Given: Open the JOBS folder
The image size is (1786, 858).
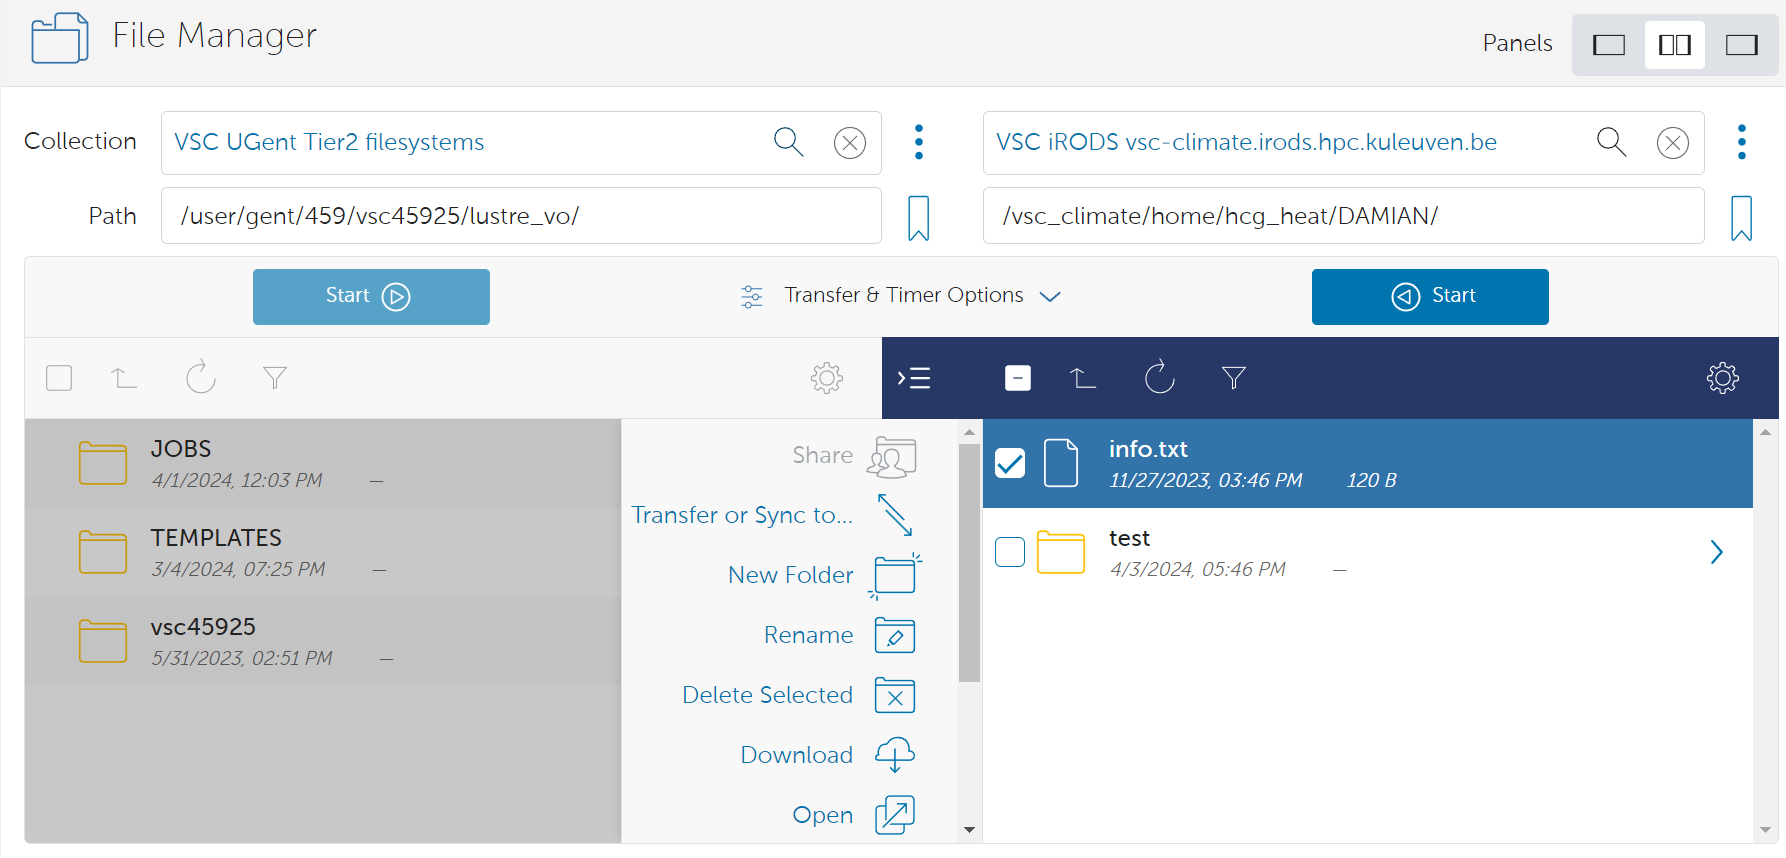Looking at the screenshot, I should (323, 464).
